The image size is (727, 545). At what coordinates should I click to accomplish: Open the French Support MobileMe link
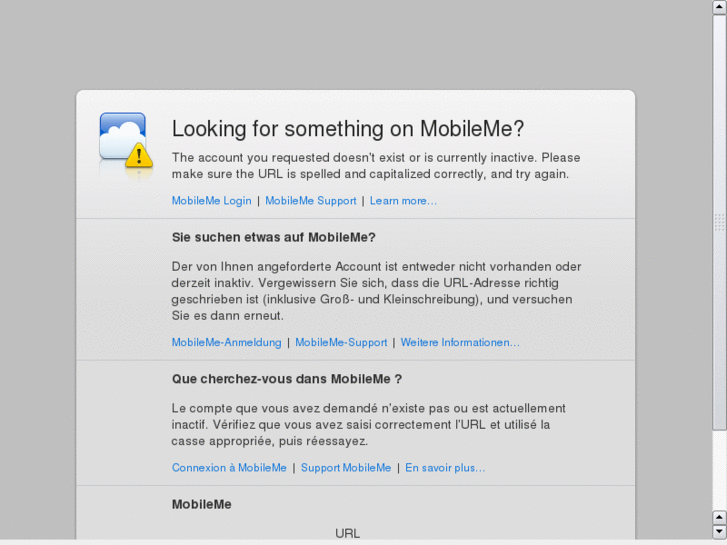pos(346,468)
